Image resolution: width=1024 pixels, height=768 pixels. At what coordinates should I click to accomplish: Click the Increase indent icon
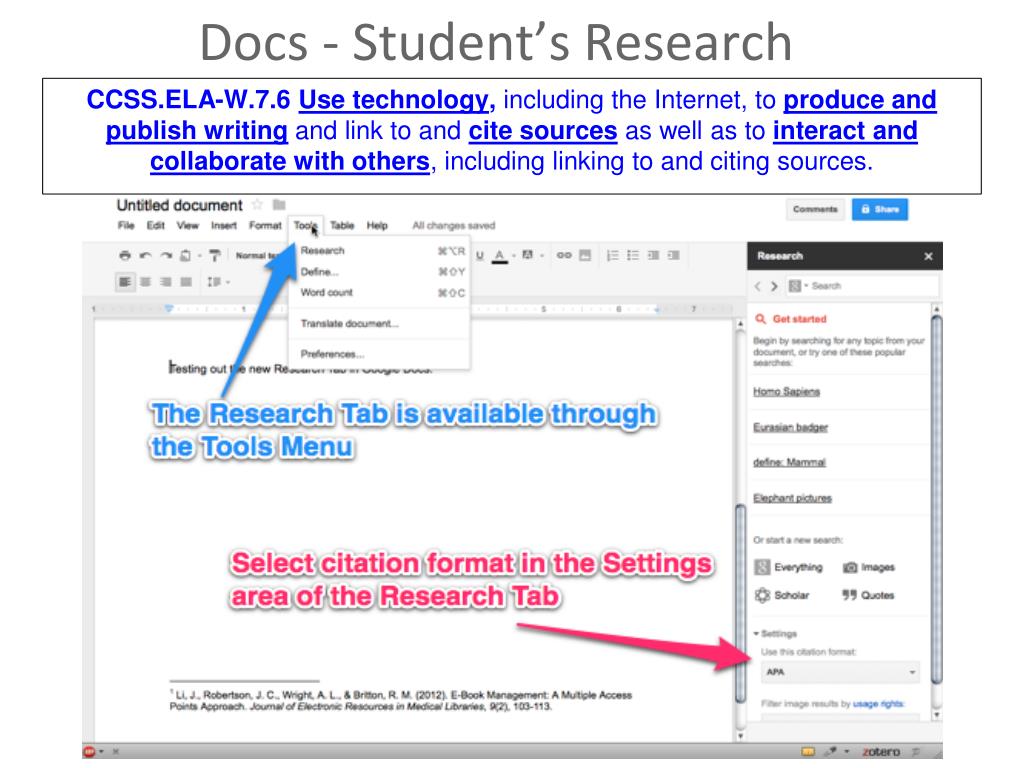pyautogui.click(x=673, y=255)
